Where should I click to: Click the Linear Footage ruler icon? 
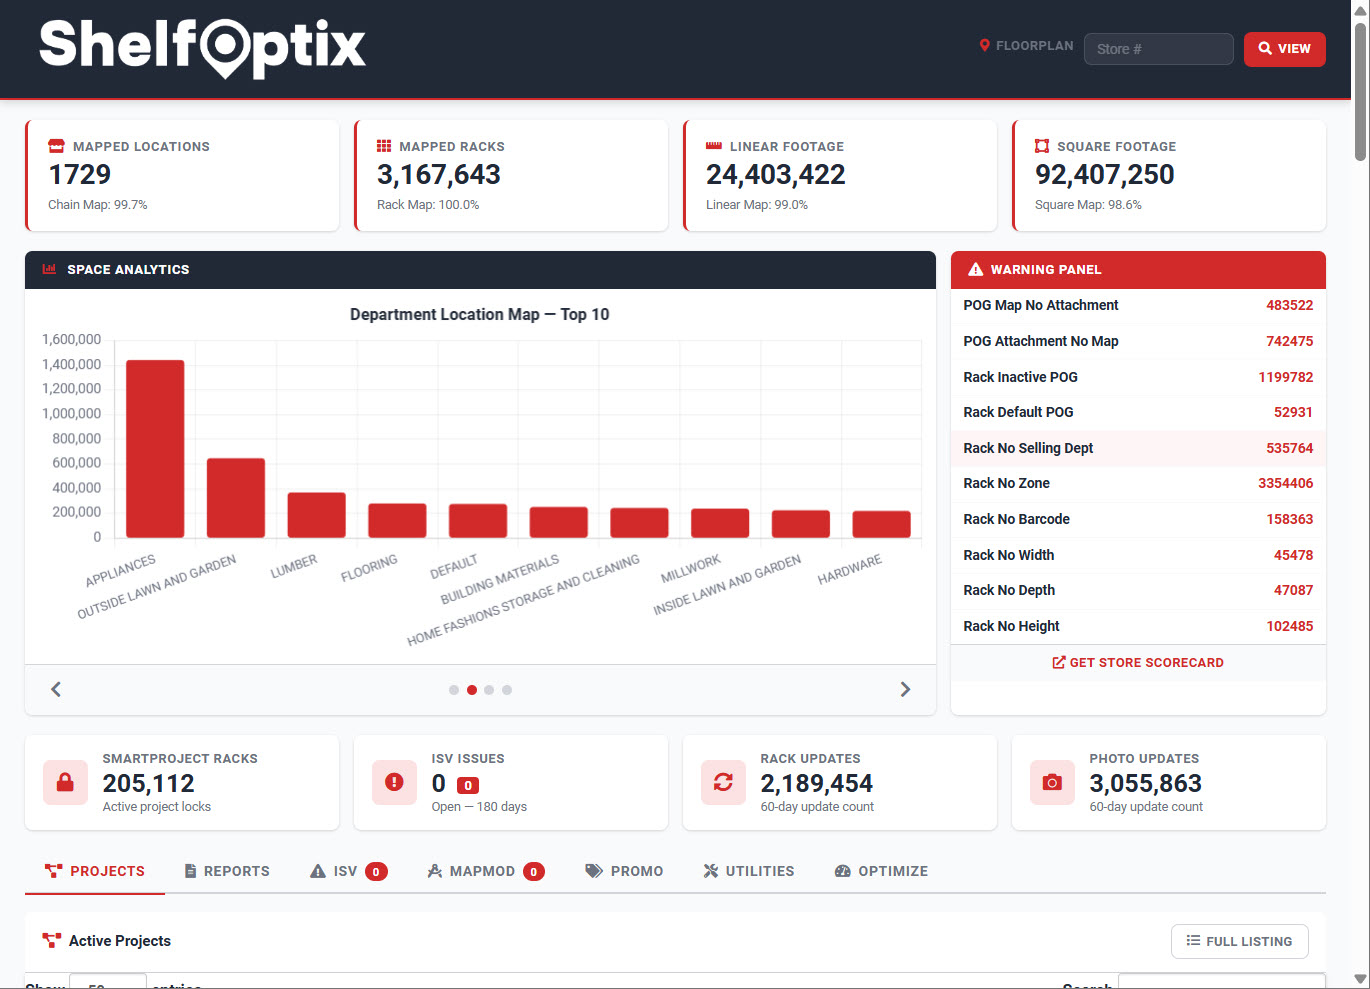click(x=713, y=145)
